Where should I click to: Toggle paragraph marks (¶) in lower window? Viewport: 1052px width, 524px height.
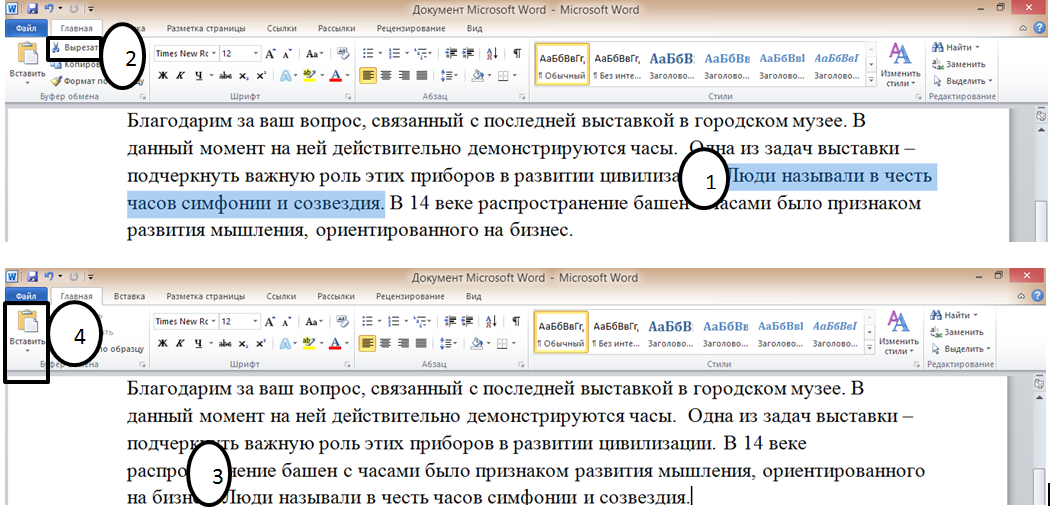click(x=517, y=321)
